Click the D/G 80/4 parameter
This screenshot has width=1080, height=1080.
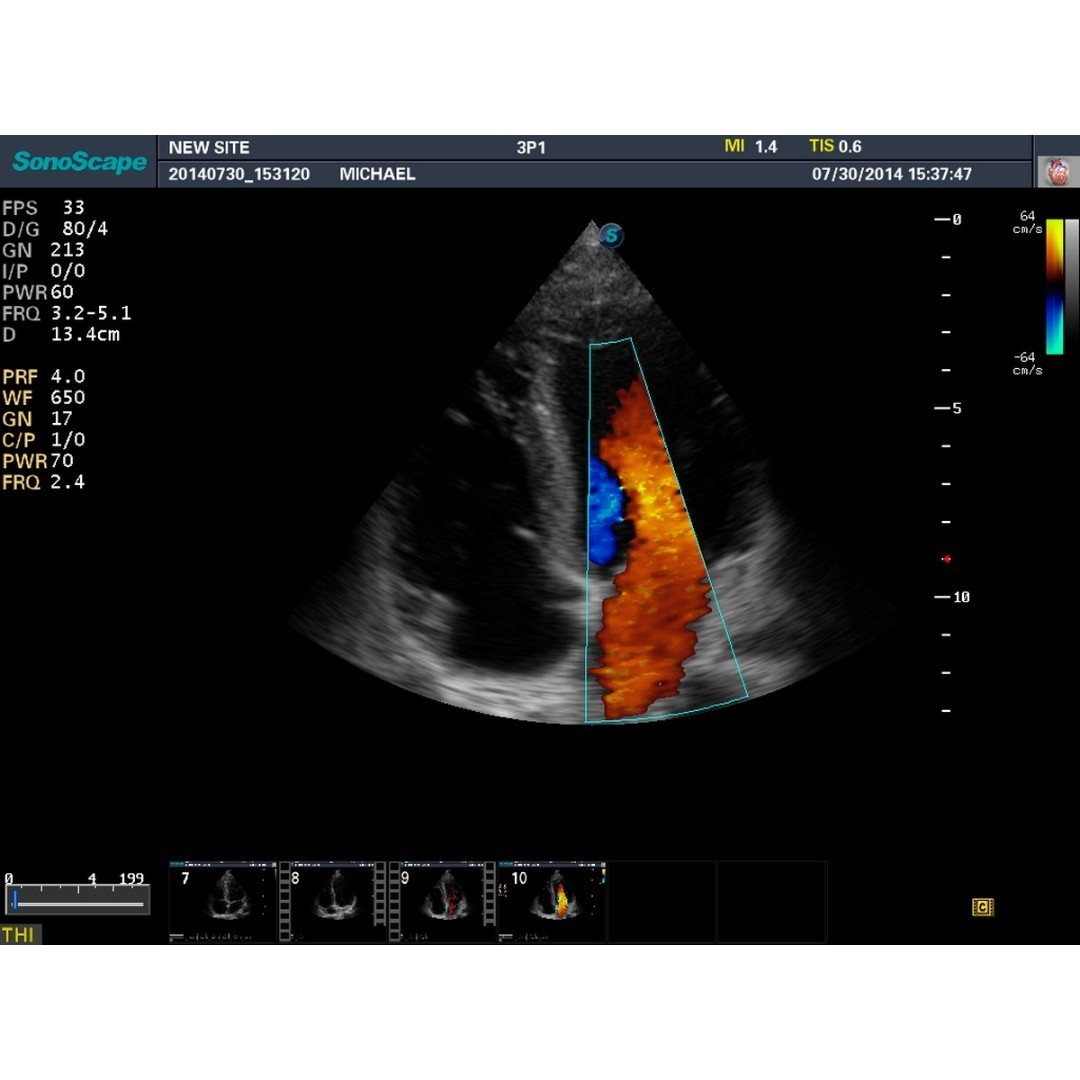click(x=55, y=229)
